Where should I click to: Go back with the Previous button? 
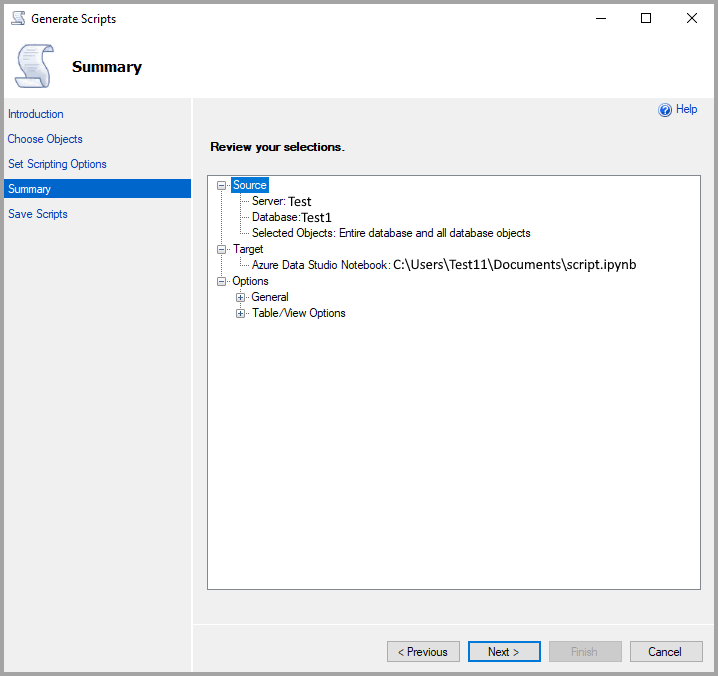(423, 652)
